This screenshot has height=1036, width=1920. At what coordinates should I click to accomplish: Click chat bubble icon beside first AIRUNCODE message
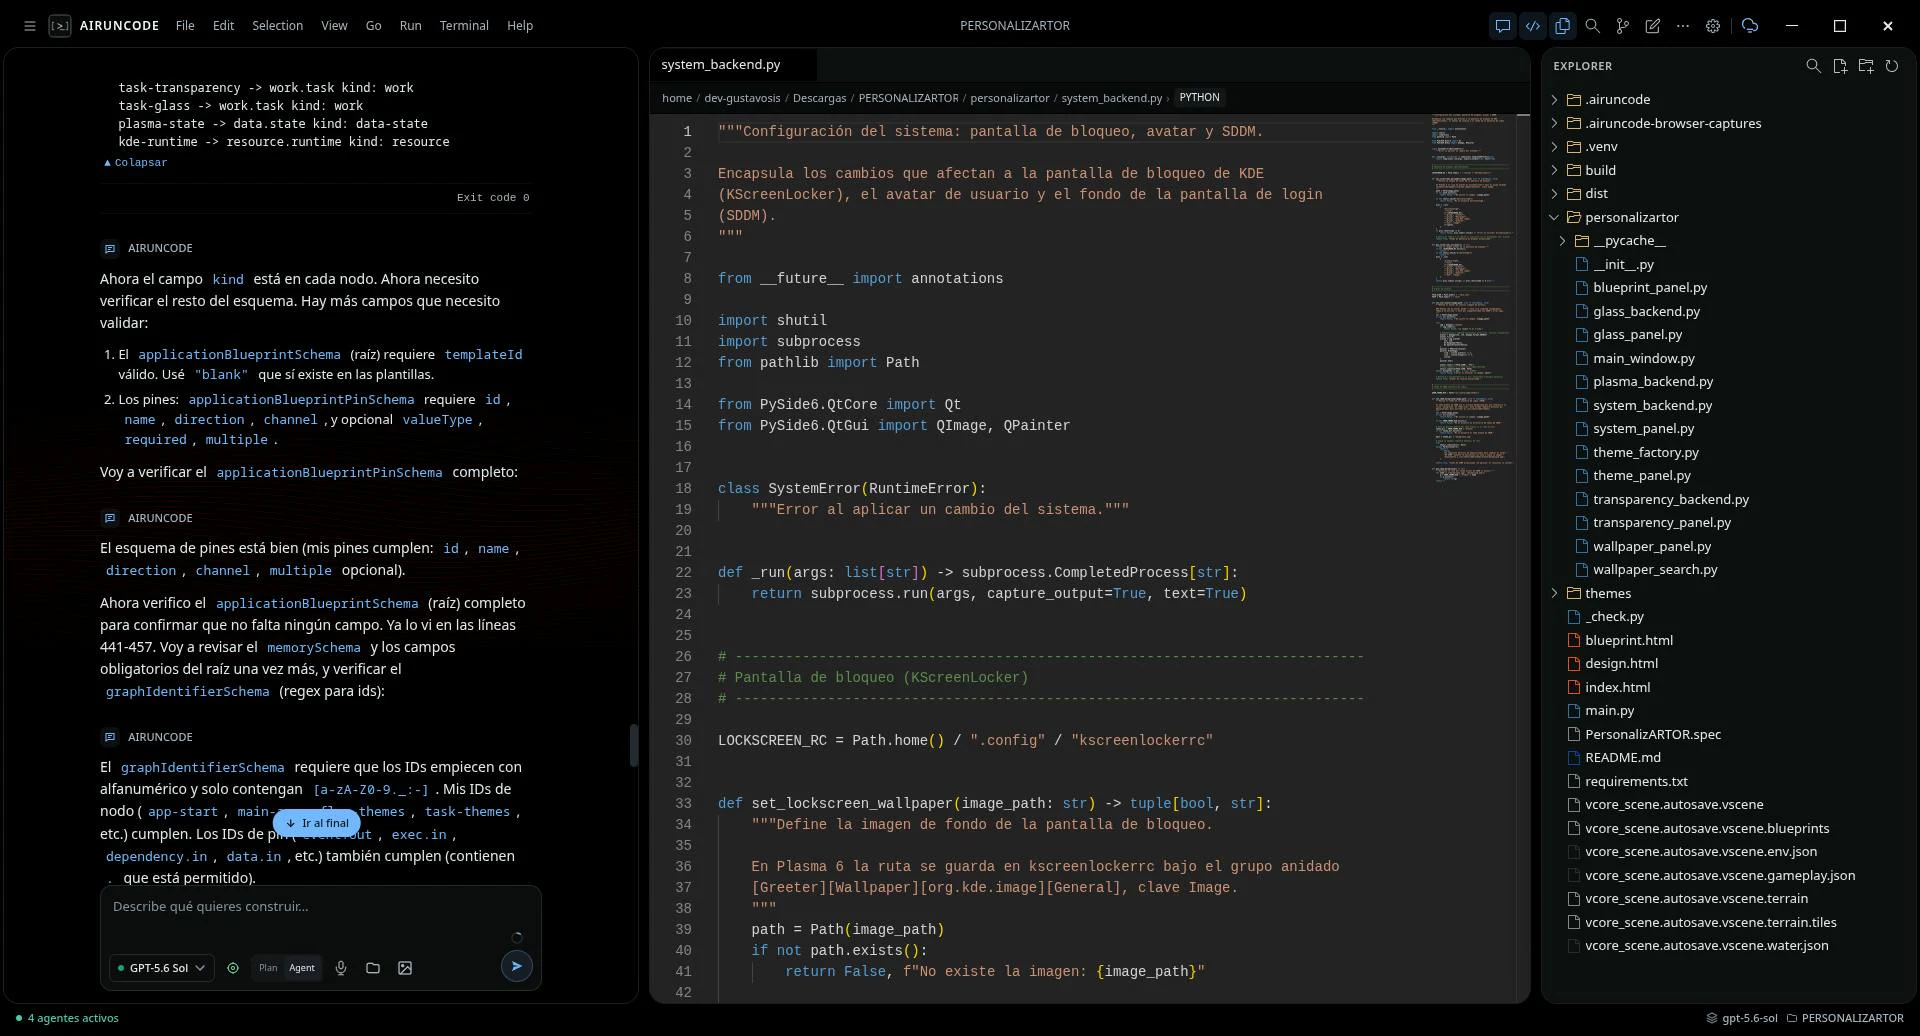tap(110, 248)
